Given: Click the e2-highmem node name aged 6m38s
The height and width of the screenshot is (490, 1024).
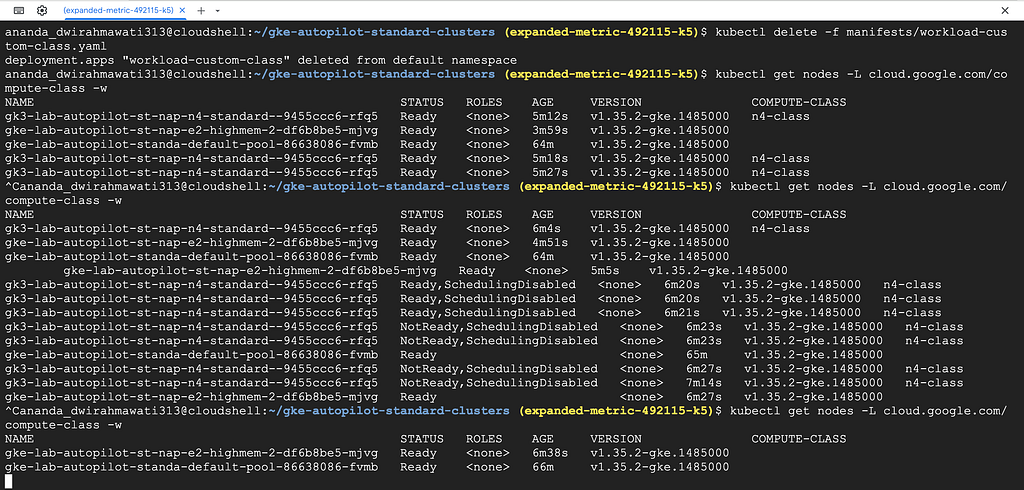Looking at the screenshot, I should point(191,453).
